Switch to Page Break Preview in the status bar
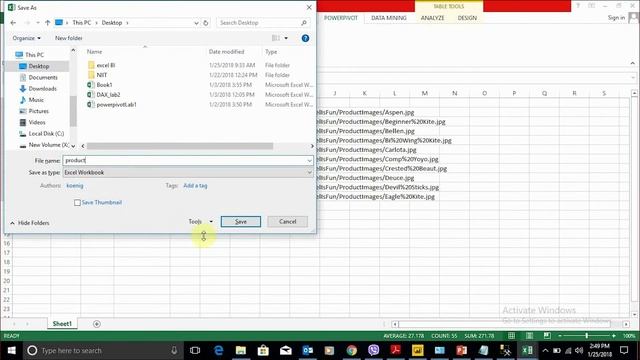This screenshot has width=640, height=360. point(547,336)
